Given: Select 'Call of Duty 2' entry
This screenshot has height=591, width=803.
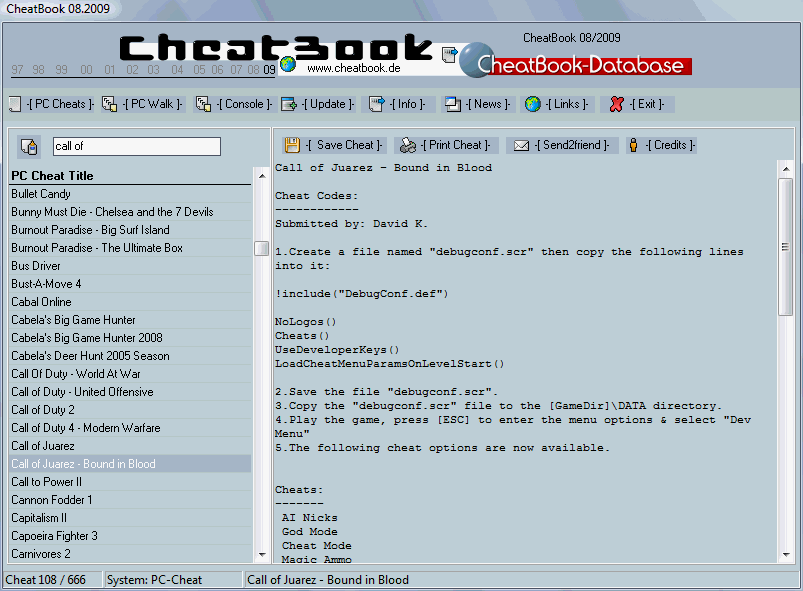Looking at the screenshot, I should pos(131,410).
